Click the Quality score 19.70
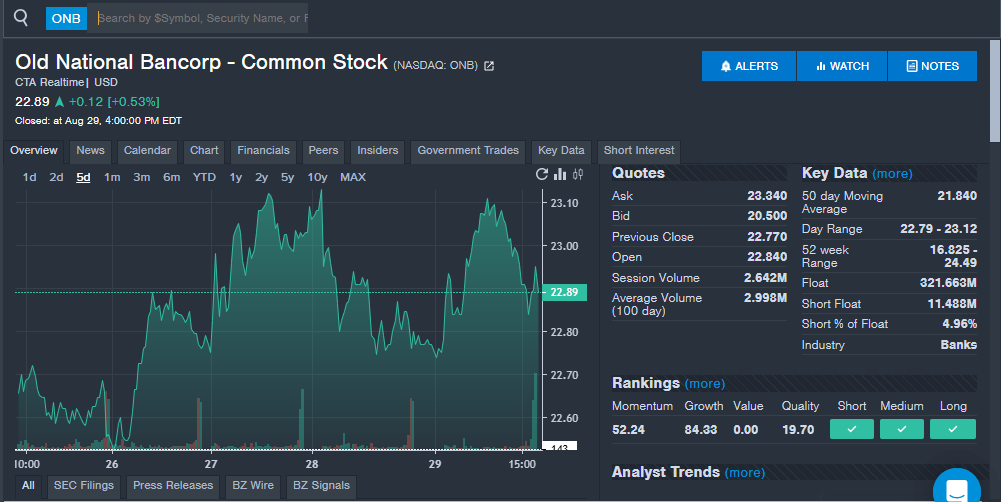Screen dimensions: 1001x502 798,430
